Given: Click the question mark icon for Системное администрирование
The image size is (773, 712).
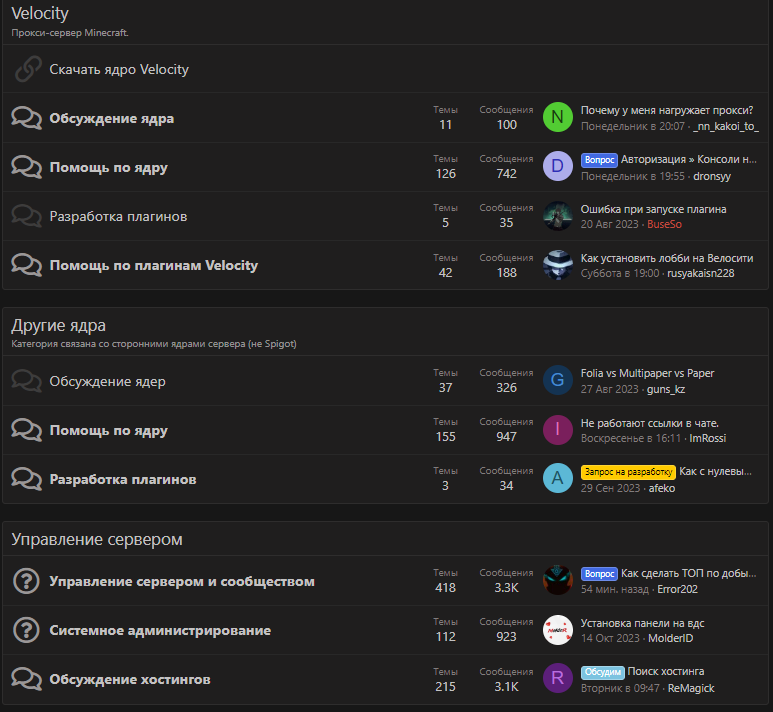Looking at the screenshot, I should point(27,630).
